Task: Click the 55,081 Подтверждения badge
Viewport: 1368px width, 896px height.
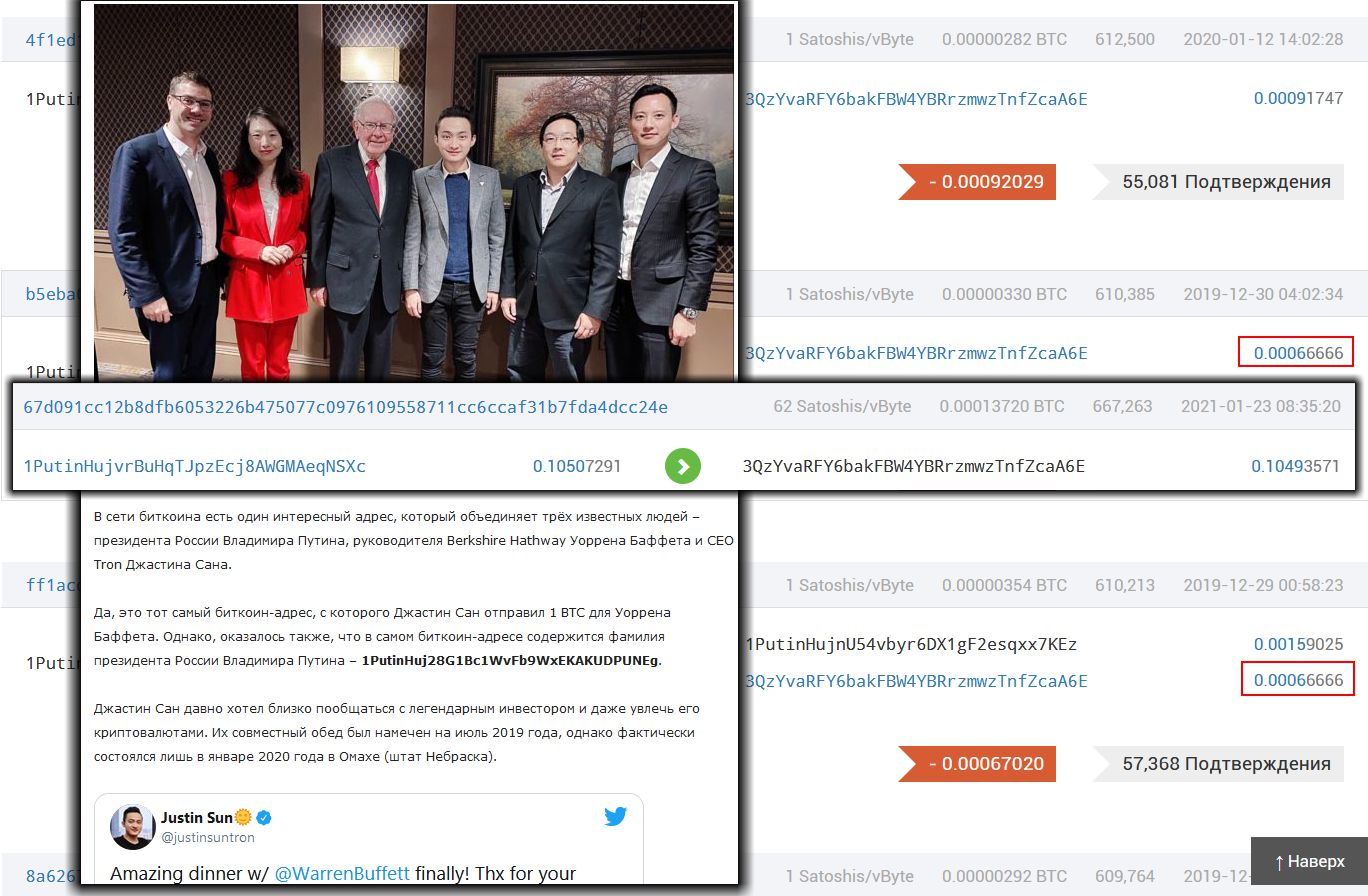Action: click(1217, 182)
